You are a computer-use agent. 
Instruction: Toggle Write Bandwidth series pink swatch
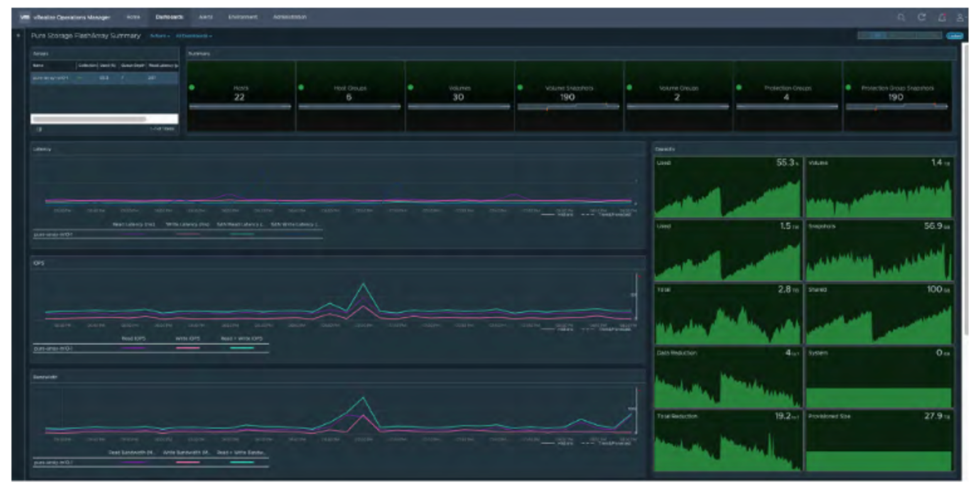click(188, 463)
